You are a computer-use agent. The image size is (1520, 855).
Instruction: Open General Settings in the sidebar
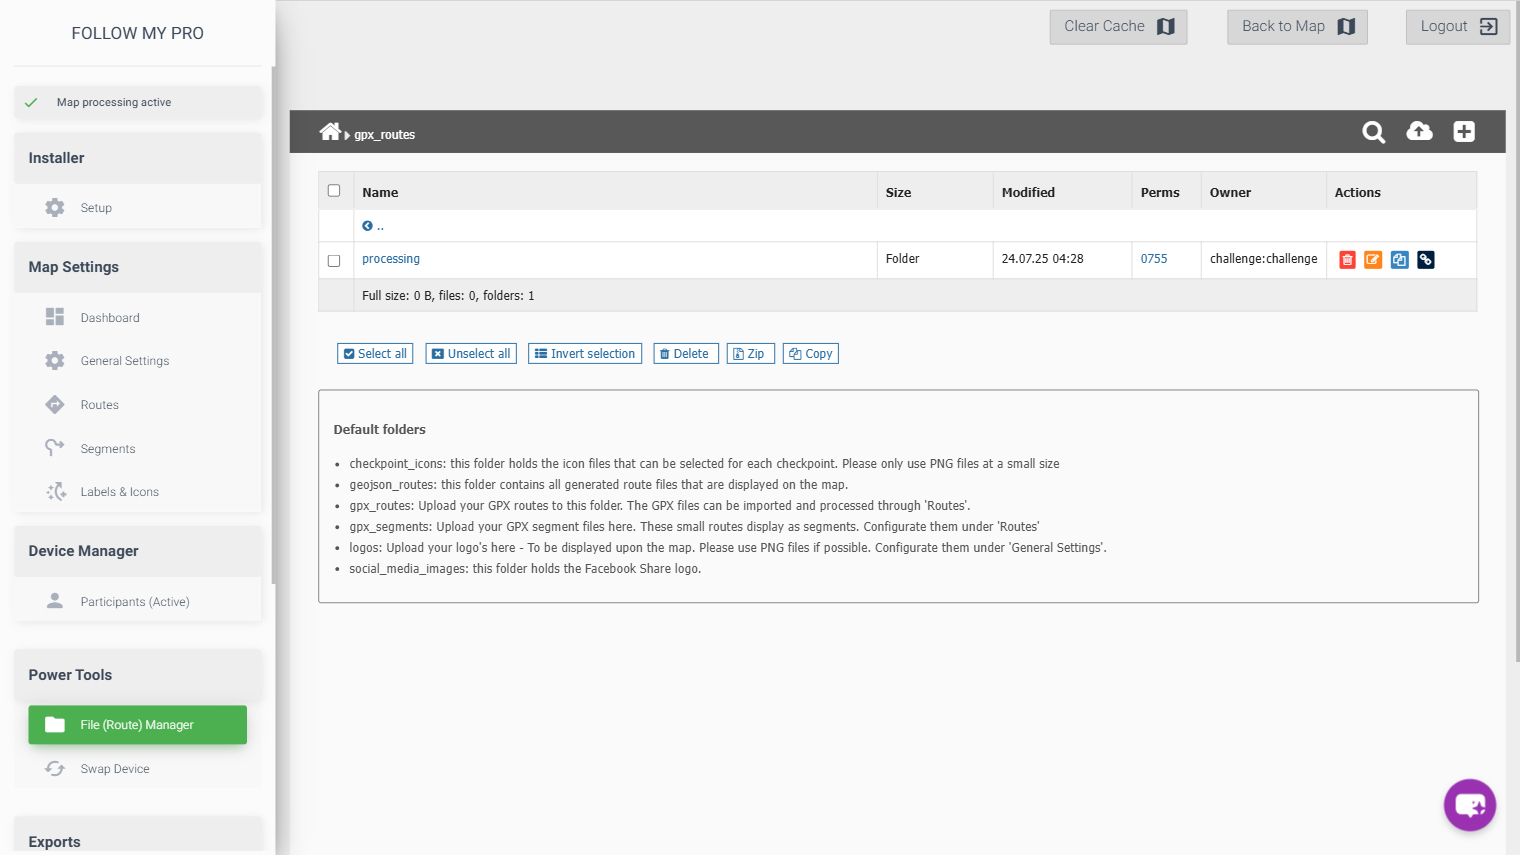click(x=124, y=361)
